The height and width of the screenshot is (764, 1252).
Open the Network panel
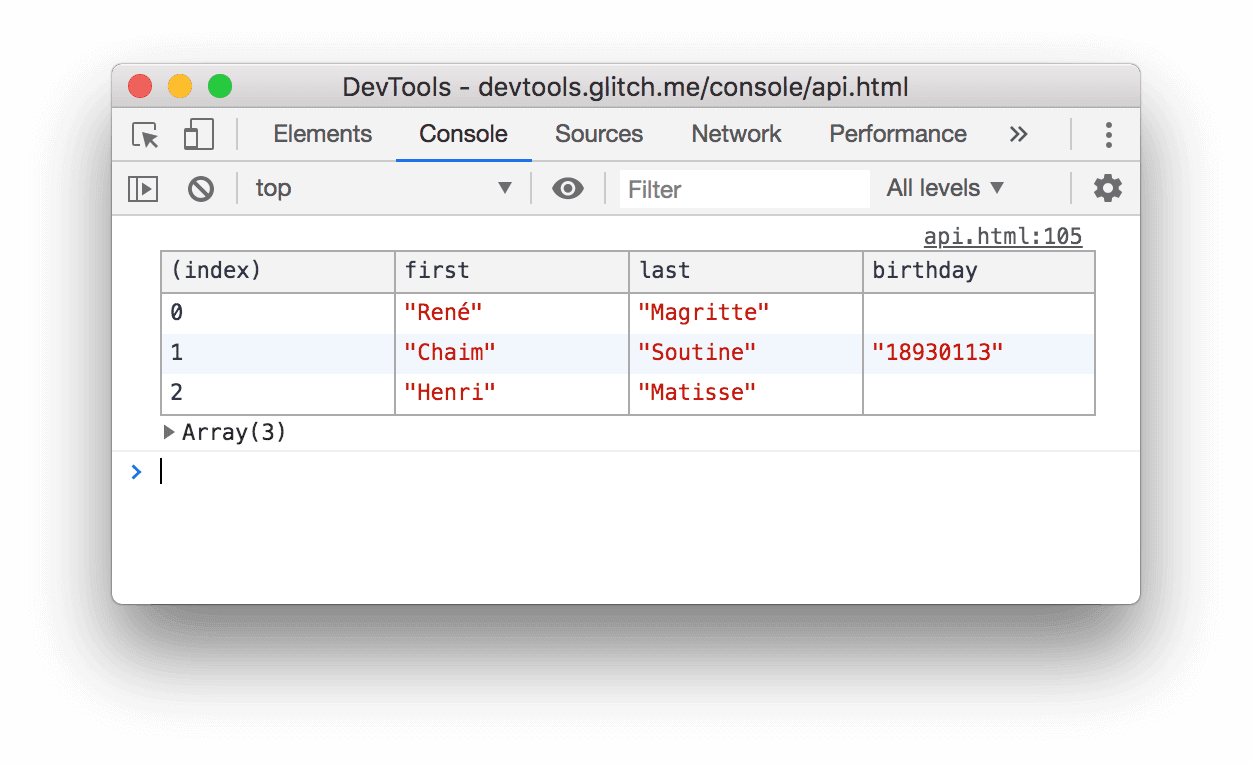(x=736, y=134)
